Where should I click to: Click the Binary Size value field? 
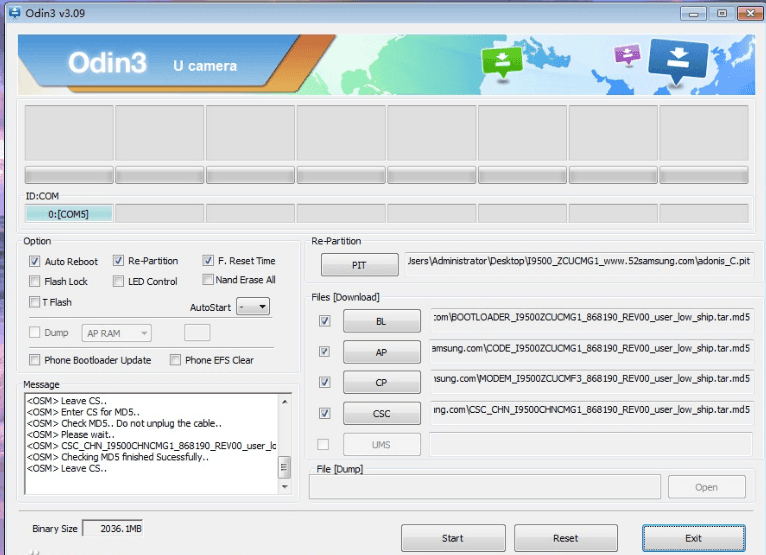pos(113,528)
